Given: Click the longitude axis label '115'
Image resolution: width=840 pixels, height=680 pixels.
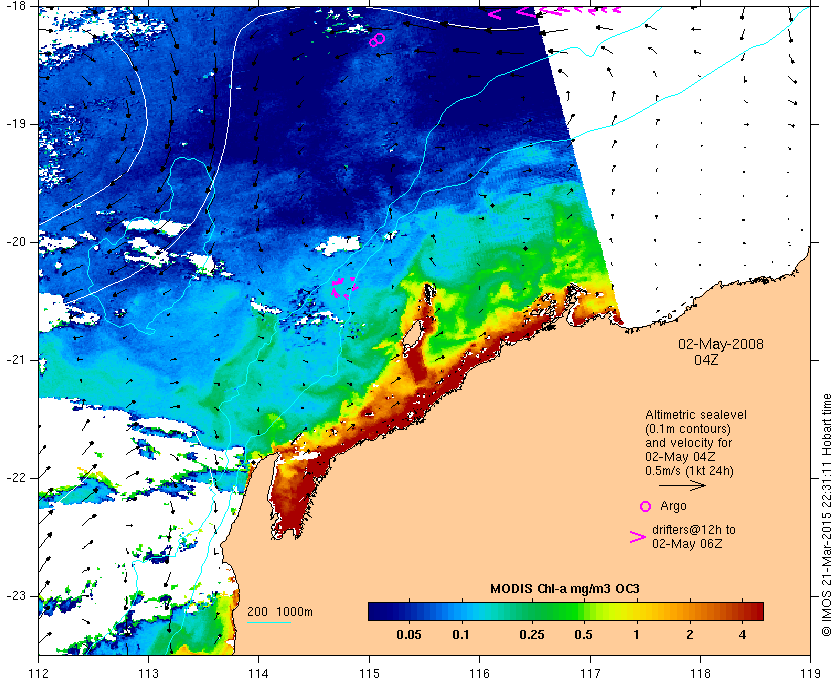Looking at the screenshot, I should pos(369,673).
